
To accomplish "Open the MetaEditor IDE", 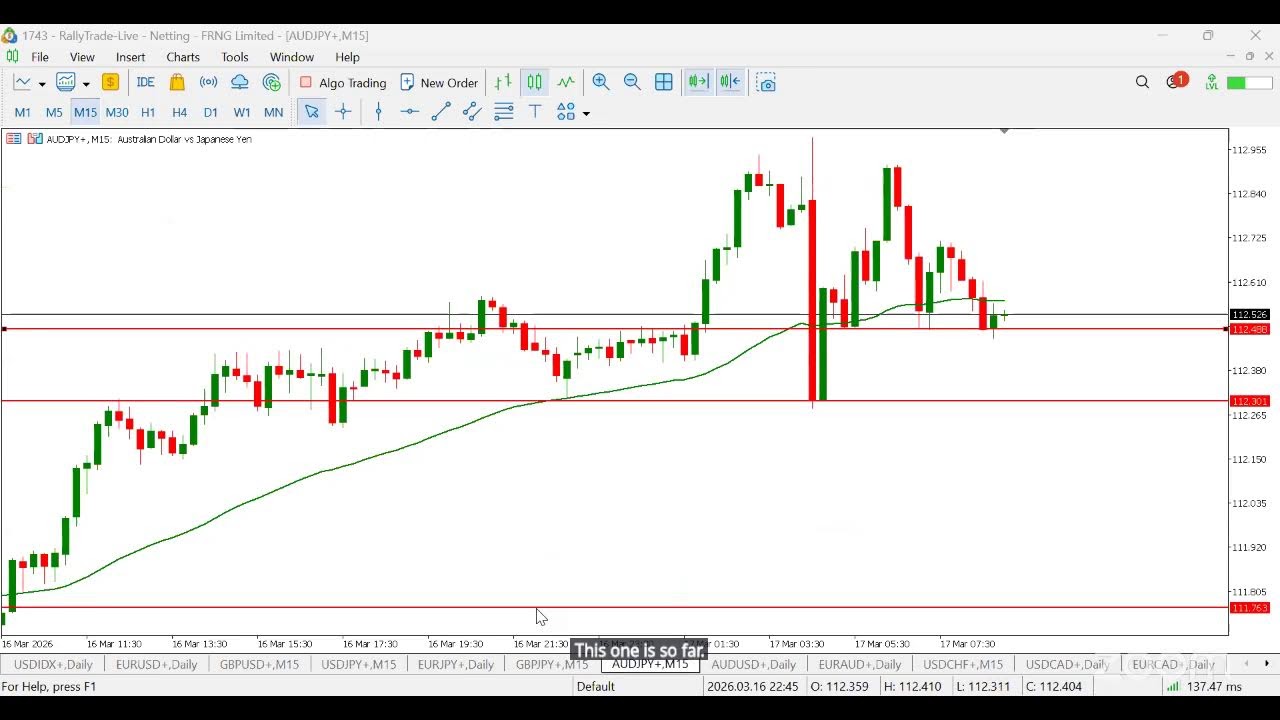I will [x=145, y=83].
